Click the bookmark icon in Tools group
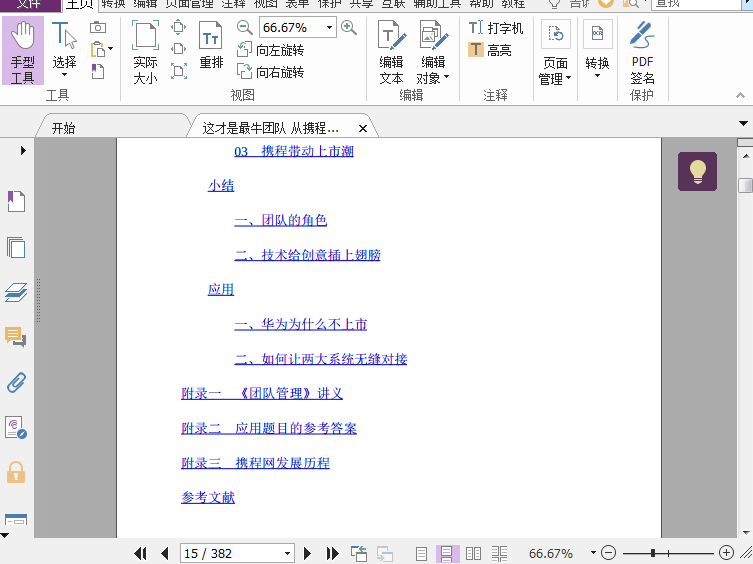This screenshot has height=564, width=753. (x=98, y=71)
